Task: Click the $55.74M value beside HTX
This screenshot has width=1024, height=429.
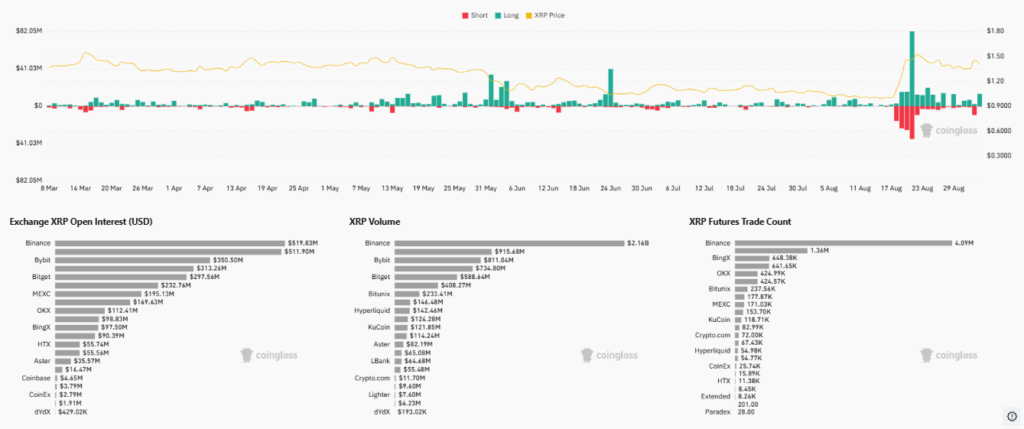Action: tap(97, 343)
